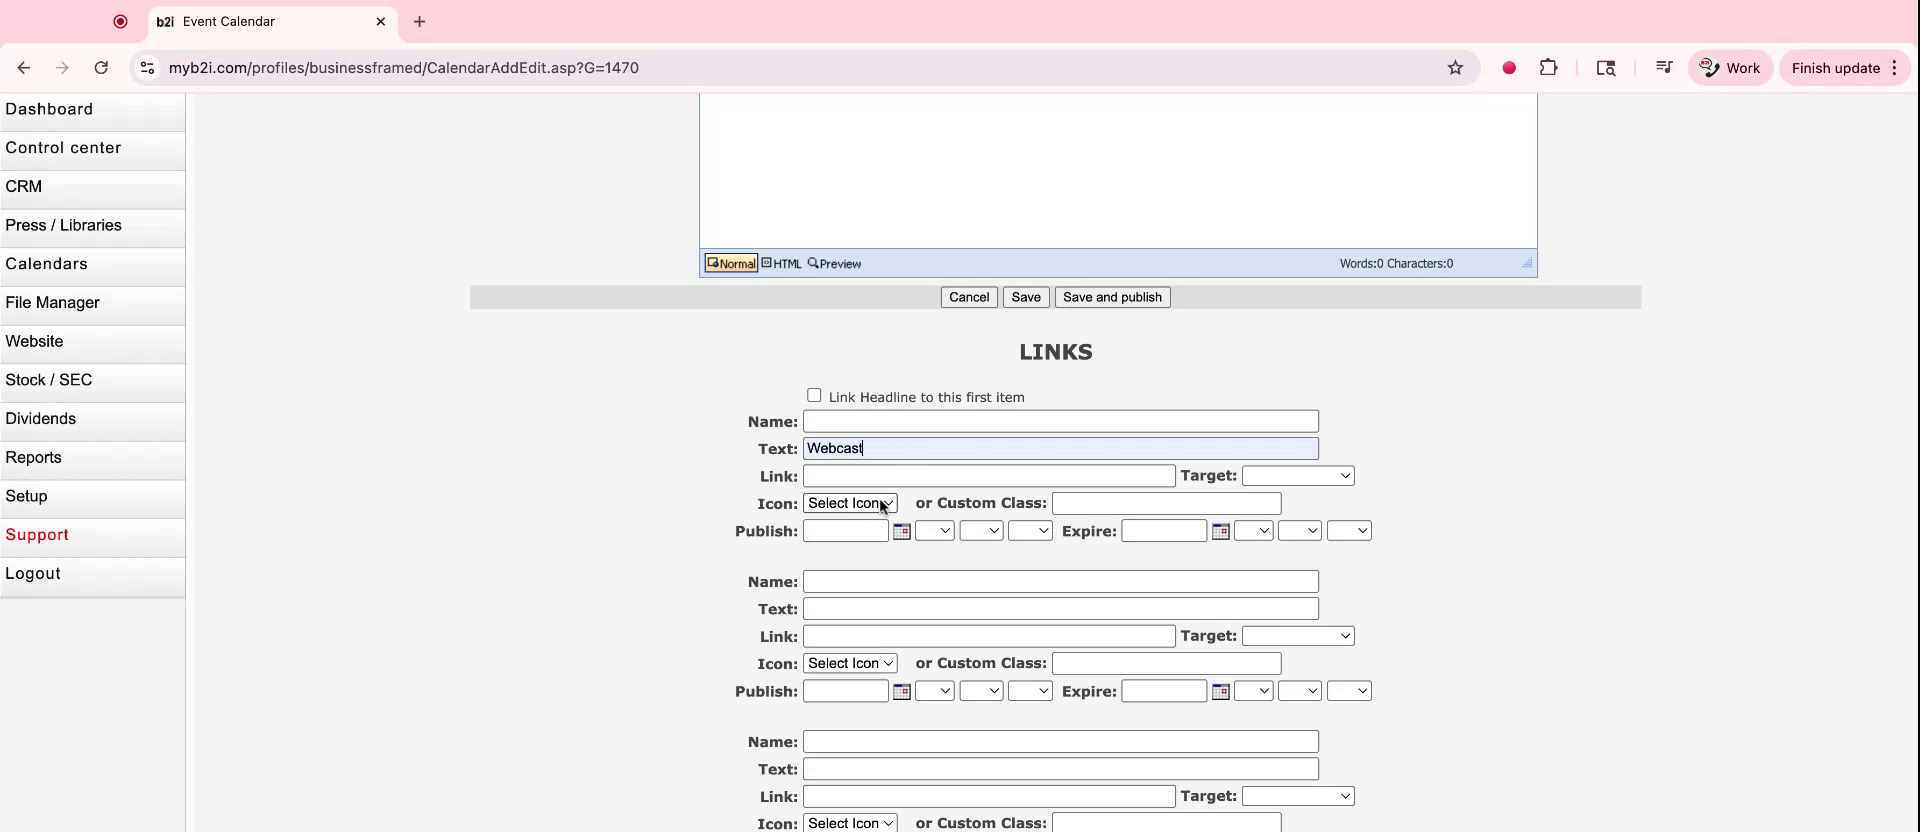Image resolution: width=1920 pixels, height=832 pixels.
Task: Open second link Publish calendar picker
Action: click(x=901, y=691)
